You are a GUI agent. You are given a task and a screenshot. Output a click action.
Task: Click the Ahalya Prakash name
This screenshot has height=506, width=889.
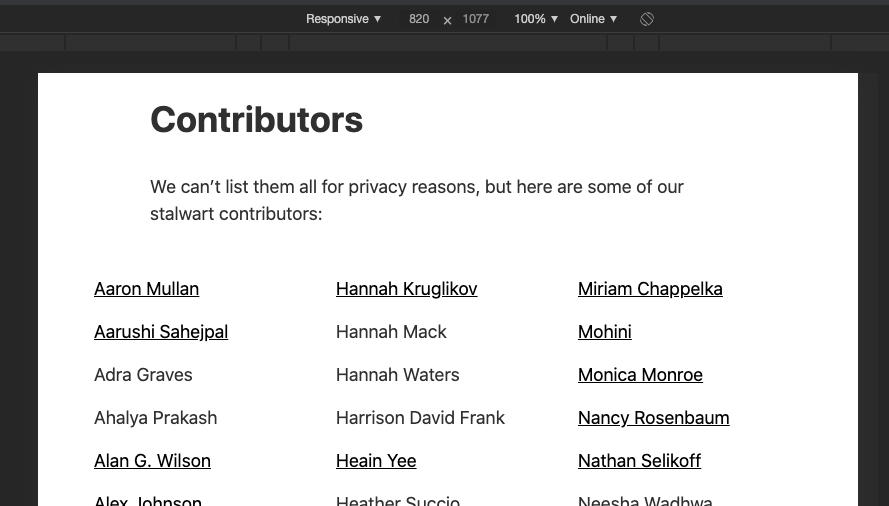tap(155, 418)
